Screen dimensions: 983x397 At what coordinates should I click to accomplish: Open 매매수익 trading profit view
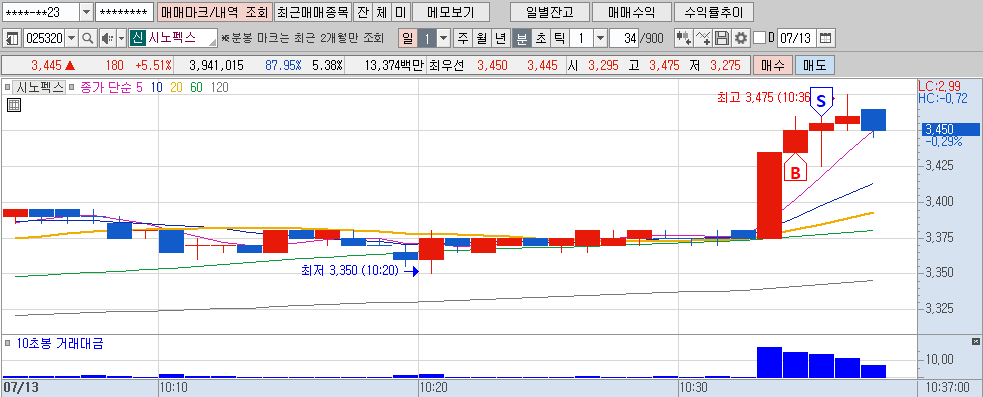pos(631,12)
